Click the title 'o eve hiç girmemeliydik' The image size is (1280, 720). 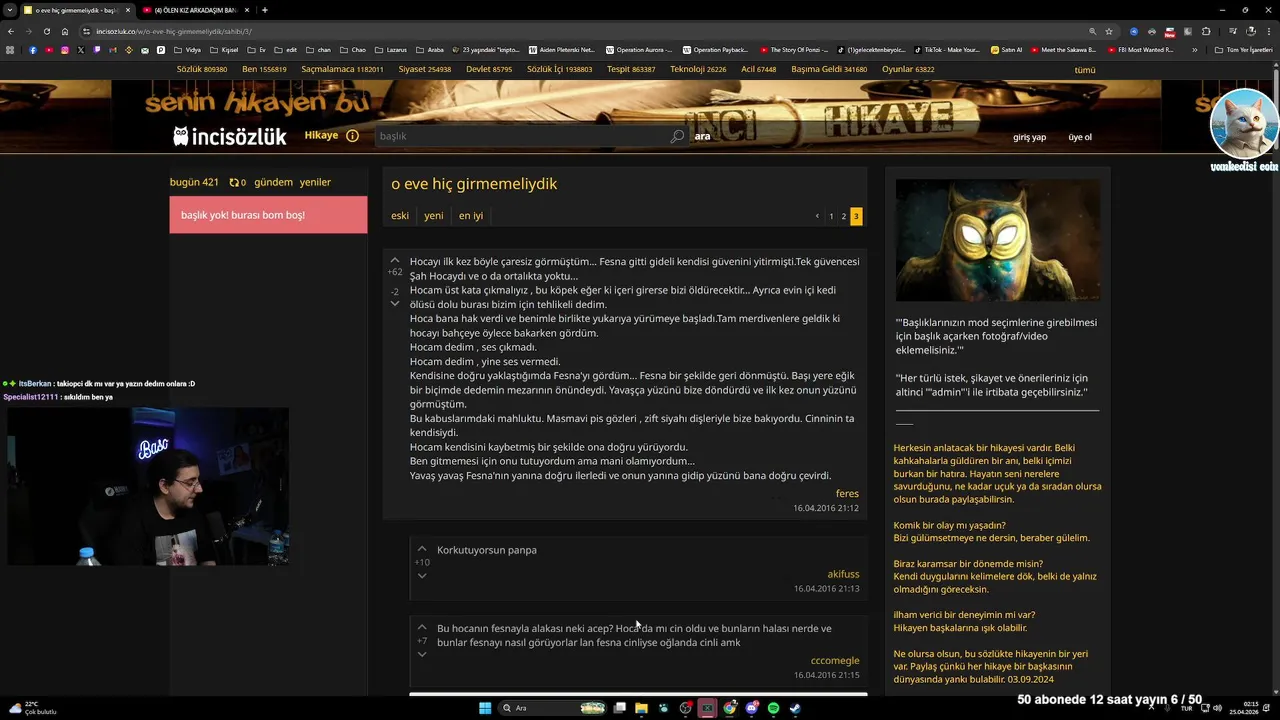[474, 184]
